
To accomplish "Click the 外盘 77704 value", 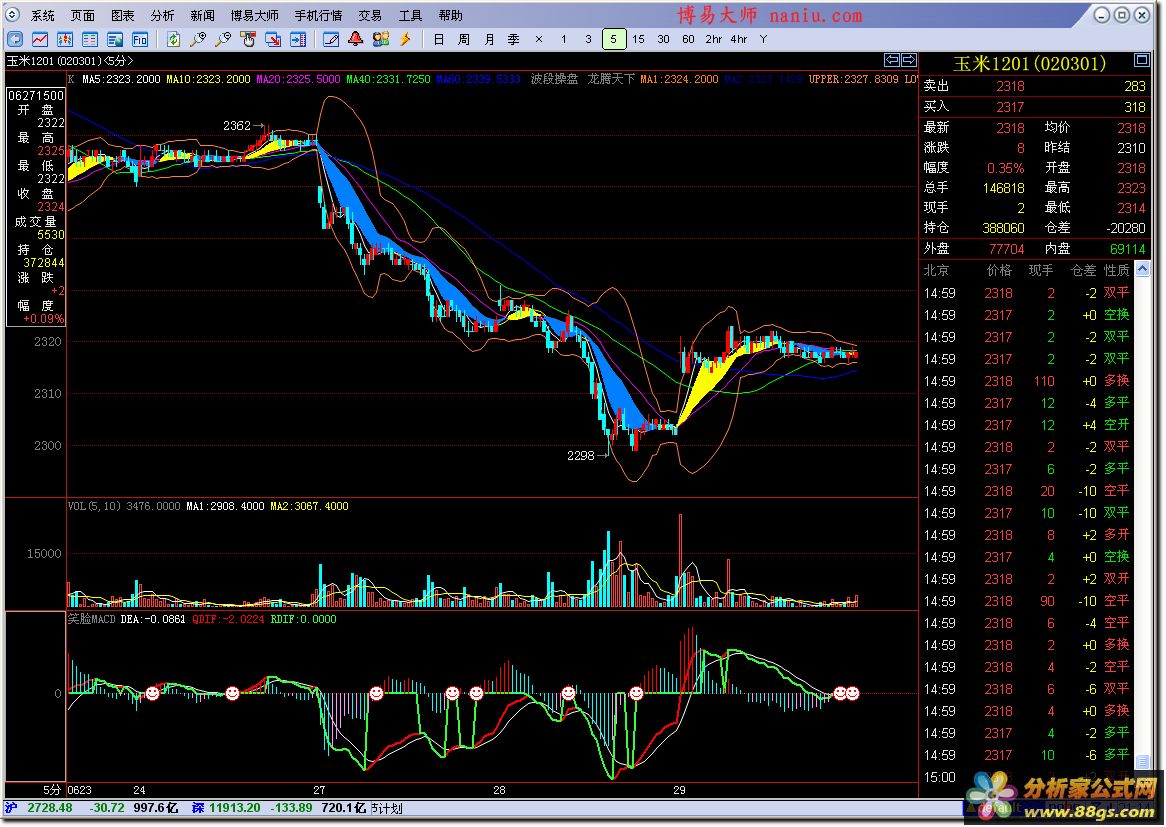I will [1007, 249].
